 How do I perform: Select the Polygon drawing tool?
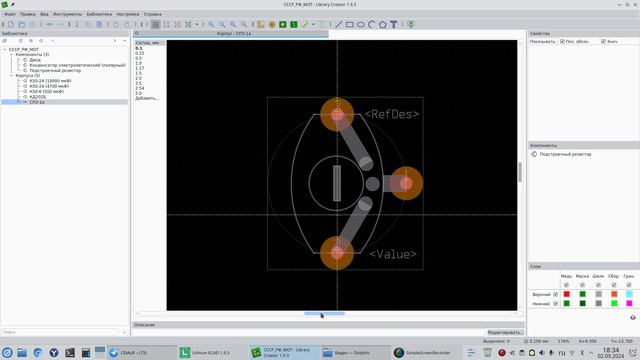click(x=382, y=24)
